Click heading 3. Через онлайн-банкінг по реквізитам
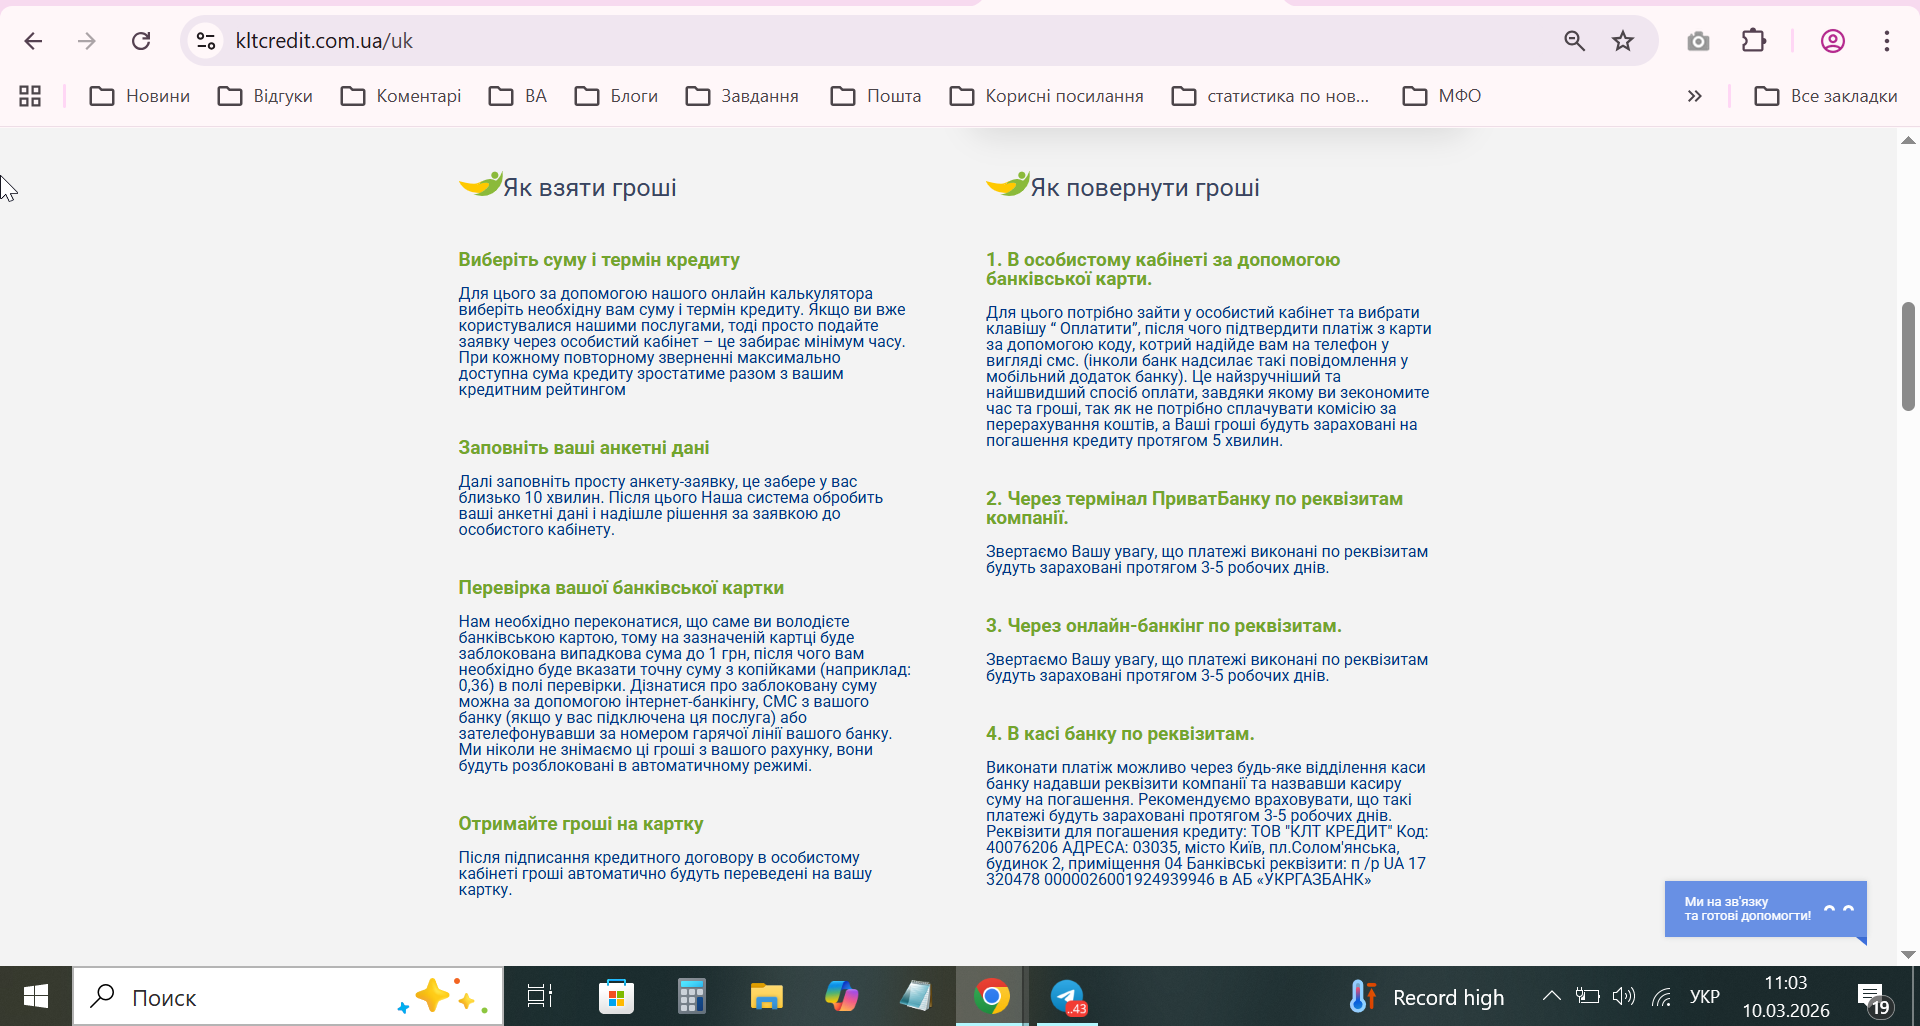Screen dimensions: 1920x1026 (x=1164, y=626)
